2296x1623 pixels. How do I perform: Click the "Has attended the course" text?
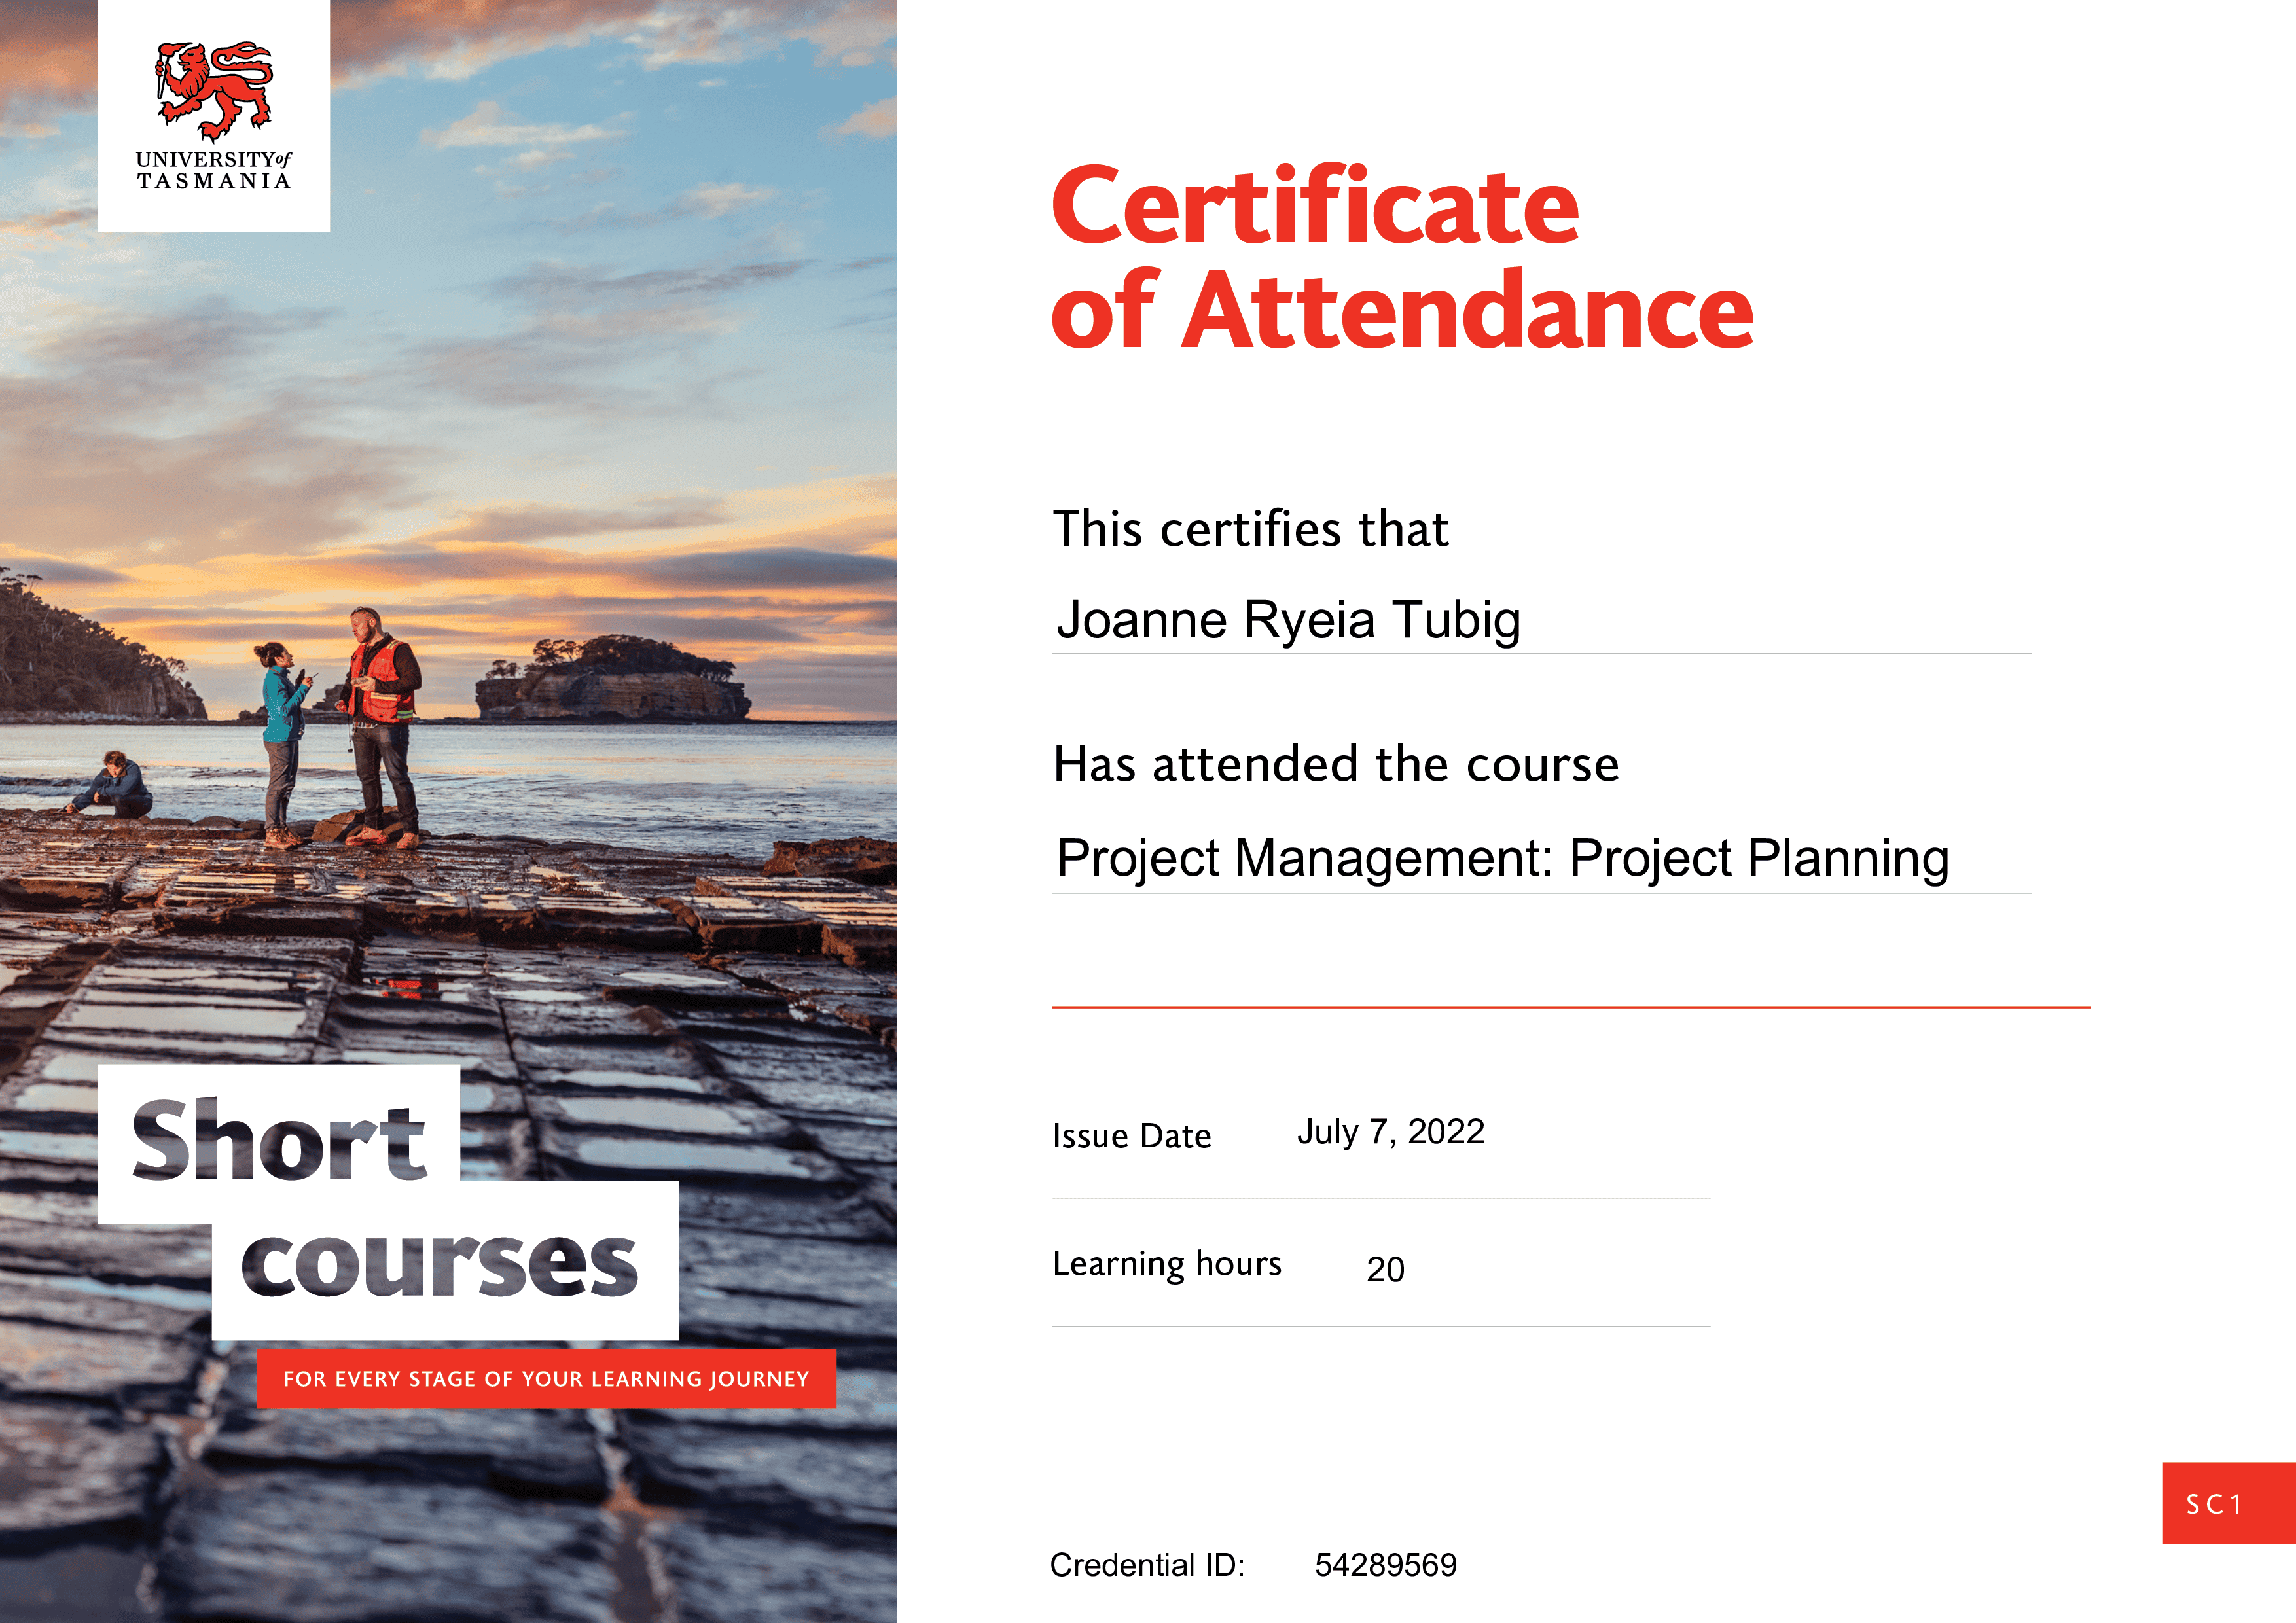[x=1335, y=764]
